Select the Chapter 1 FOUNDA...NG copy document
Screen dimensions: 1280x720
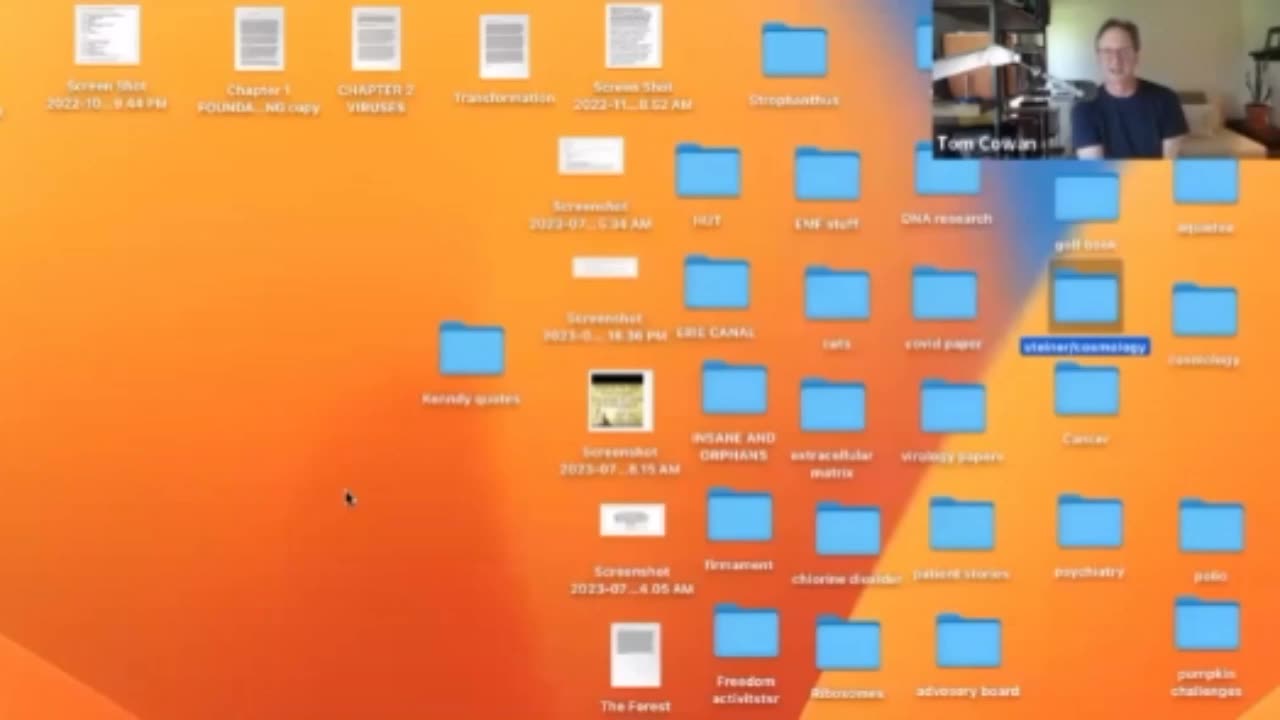pos(259,39)
